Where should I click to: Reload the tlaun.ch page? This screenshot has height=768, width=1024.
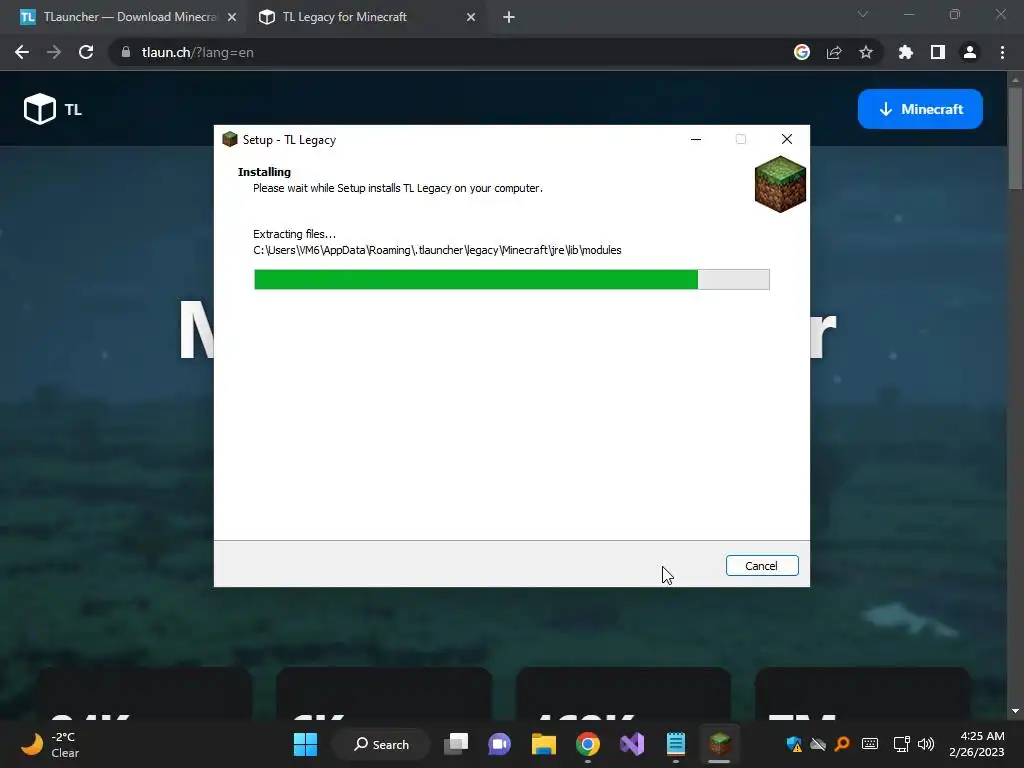point(86,52)
